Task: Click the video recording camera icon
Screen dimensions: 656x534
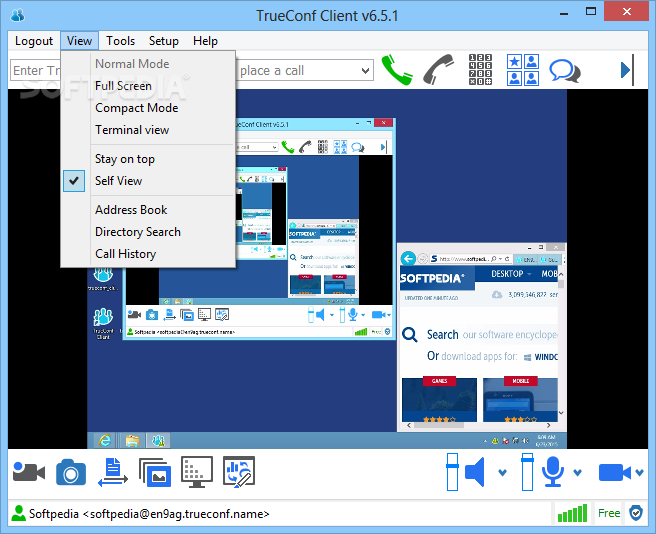Action: point(29,472)
